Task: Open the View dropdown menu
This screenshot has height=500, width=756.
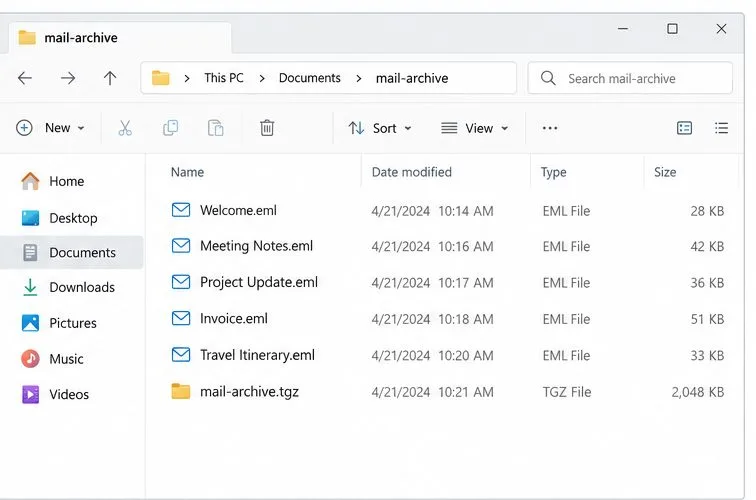Action: tap(474, 128)
